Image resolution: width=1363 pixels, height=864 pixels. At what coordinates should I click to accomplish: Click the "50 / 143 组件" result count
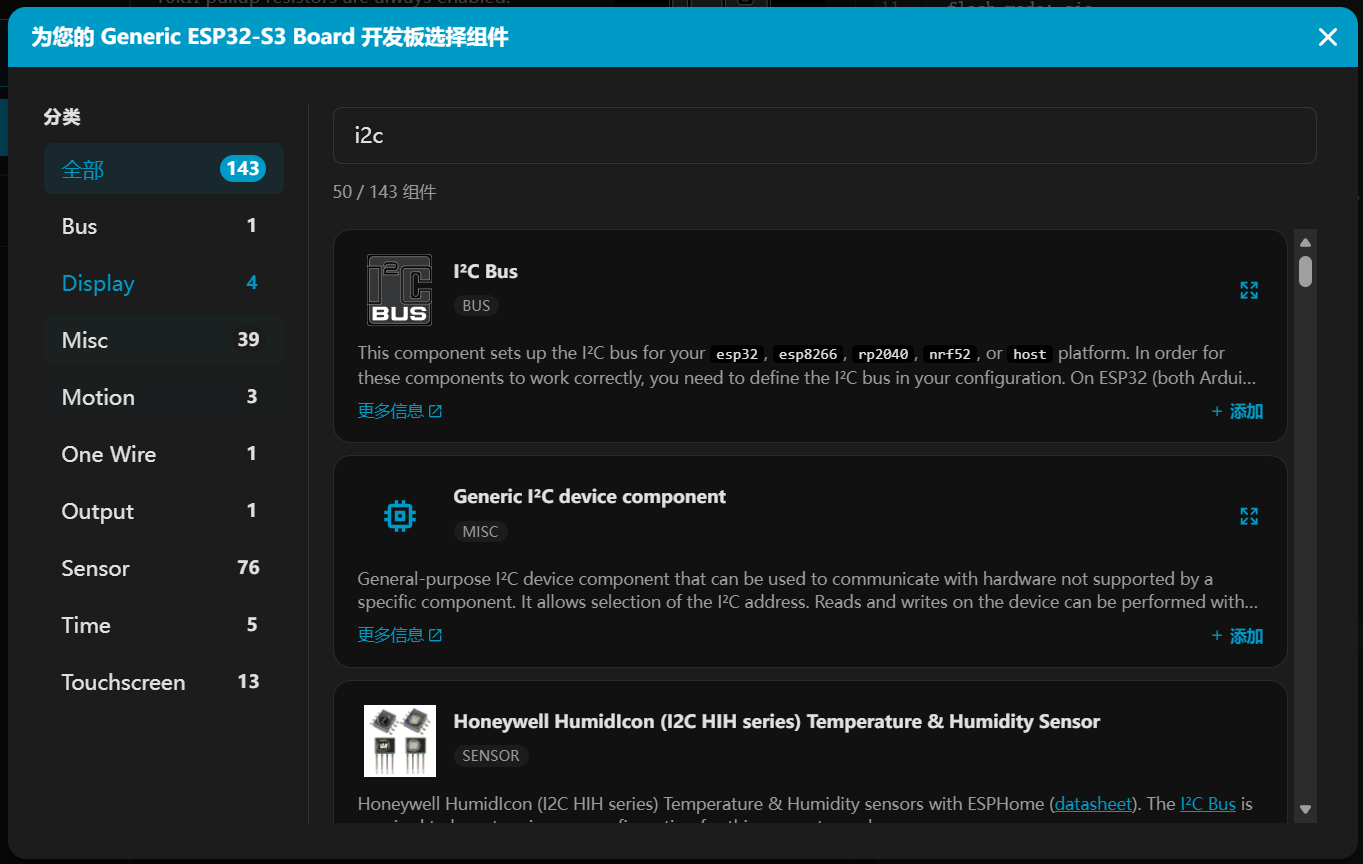click(x=384, y=191)
